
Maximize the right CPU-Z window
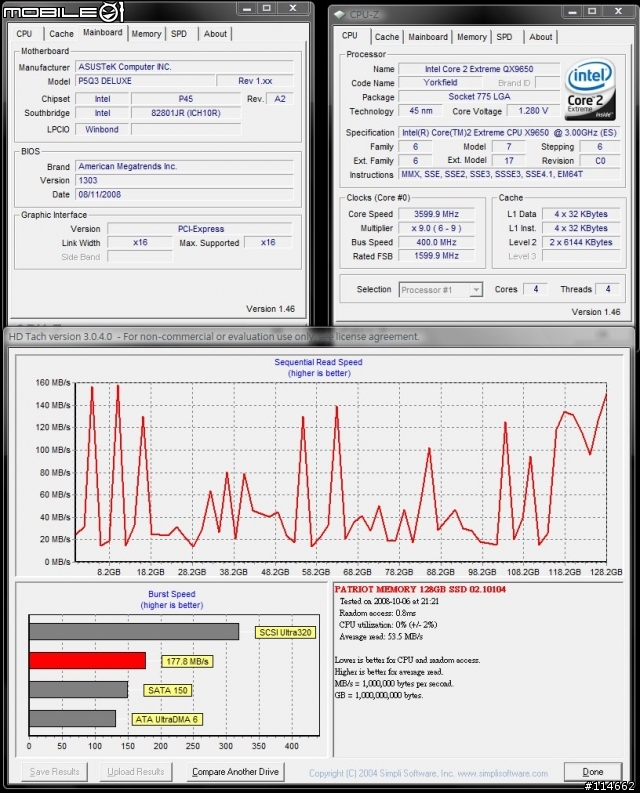[x=592, y=11]
